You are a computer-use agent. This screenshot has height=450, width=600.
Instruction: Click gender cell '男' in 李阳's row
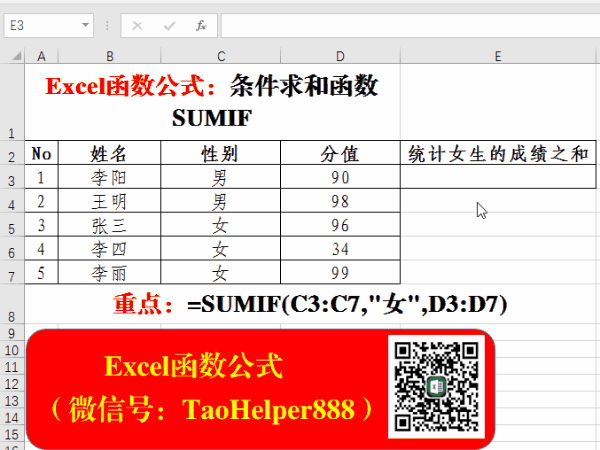(221, 177)
